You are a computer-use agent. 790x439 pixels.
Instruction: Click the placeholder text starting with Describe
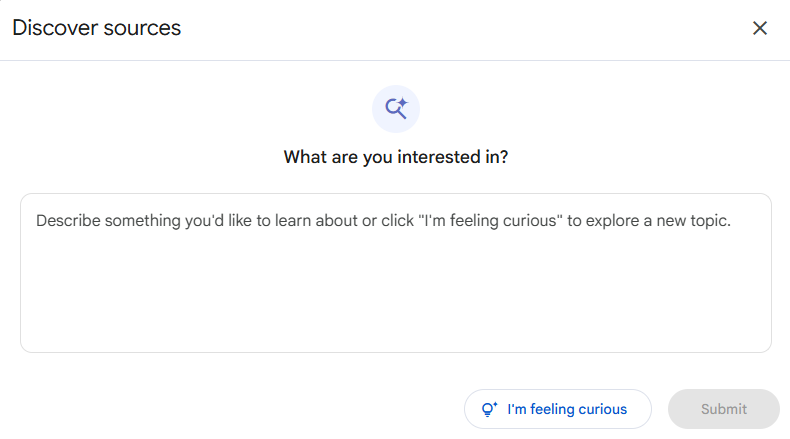383,221
